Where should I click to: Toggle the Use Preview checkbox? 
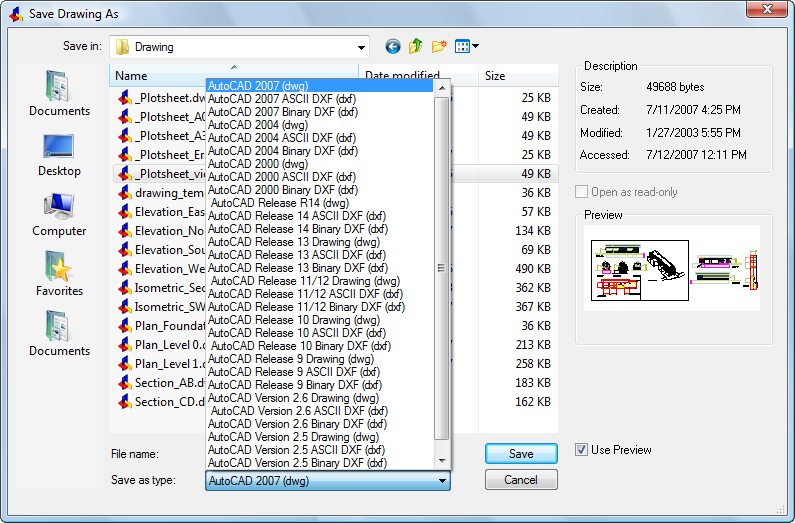pyautogui.click(x=581, y=450)
